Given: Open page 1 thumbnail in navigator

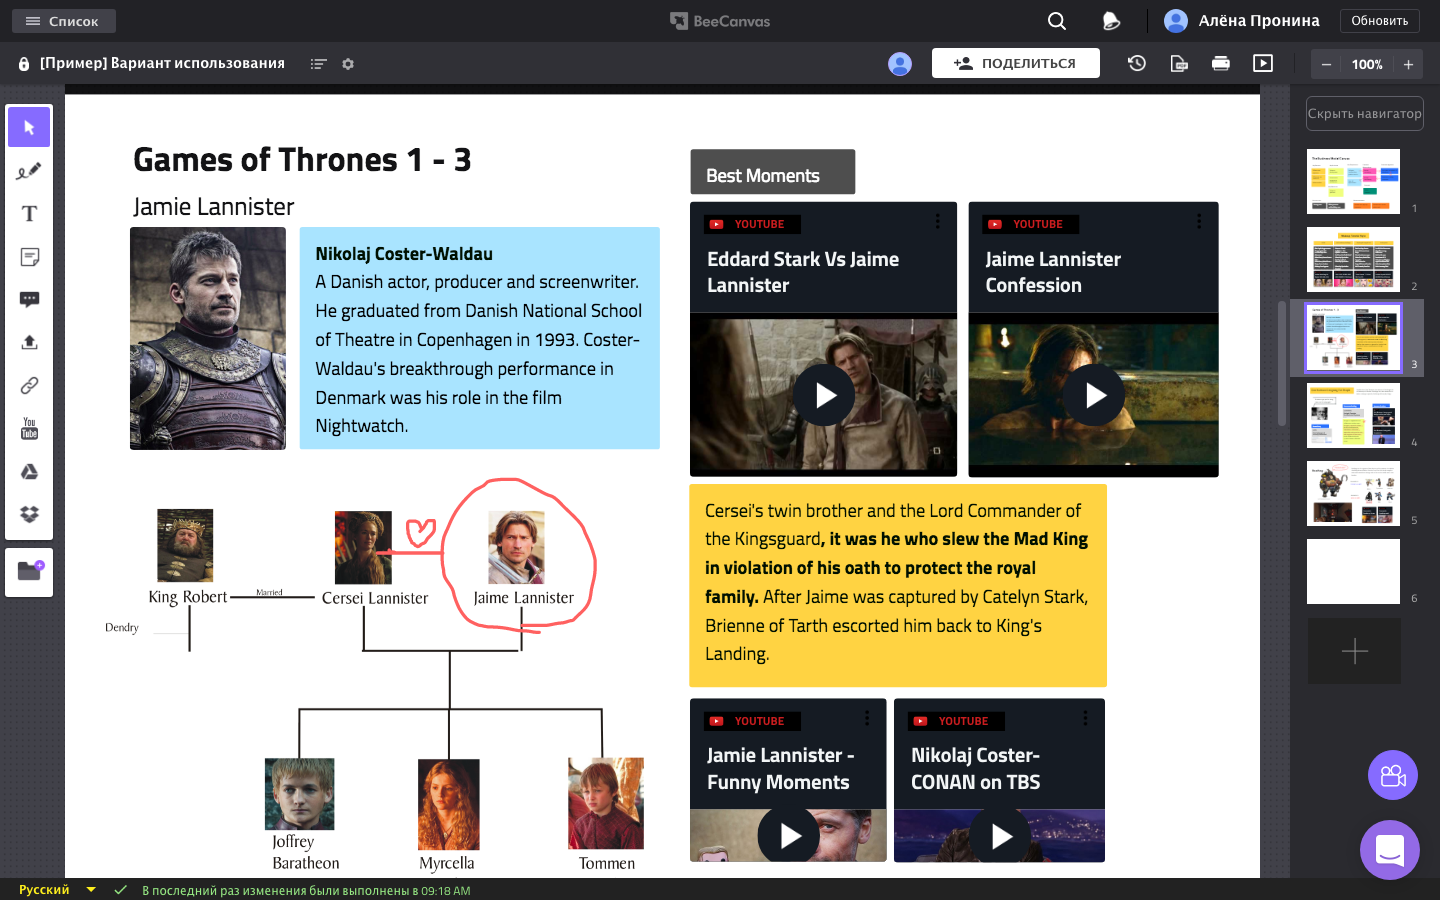Looking at the screenshot, I should coord(1353,181).
